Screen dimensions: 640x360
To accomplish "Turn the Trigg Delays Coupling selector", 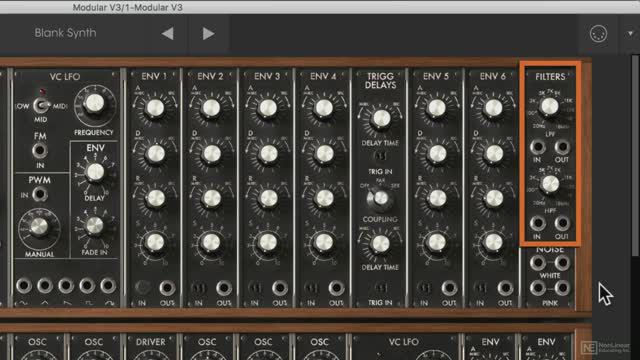I will [380, 199].
